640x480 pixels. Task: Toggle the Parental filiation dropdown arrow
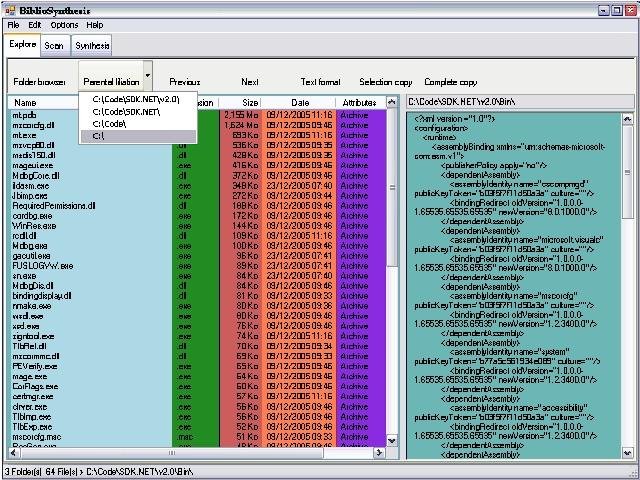[148, 76]
